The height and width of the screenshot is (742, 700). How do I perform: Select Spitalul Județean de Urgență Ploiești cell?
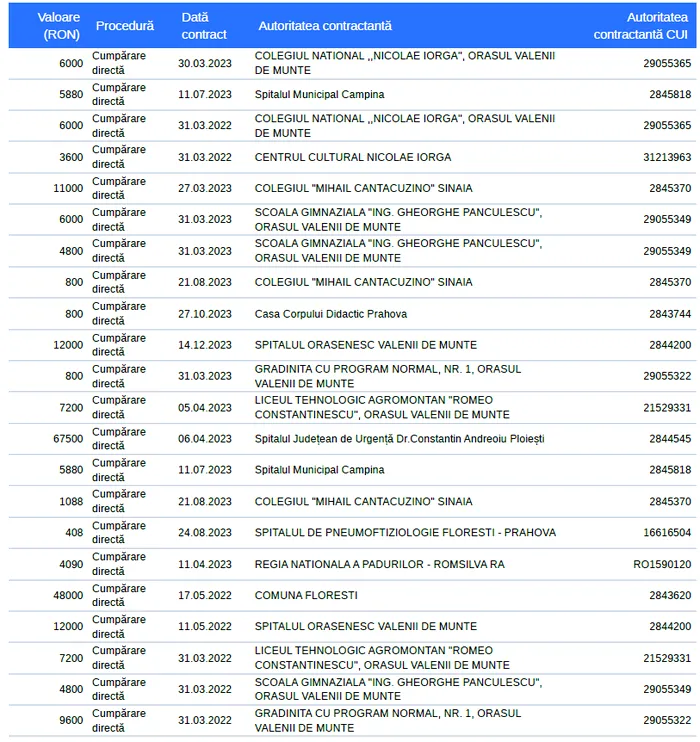click(399, 439)
